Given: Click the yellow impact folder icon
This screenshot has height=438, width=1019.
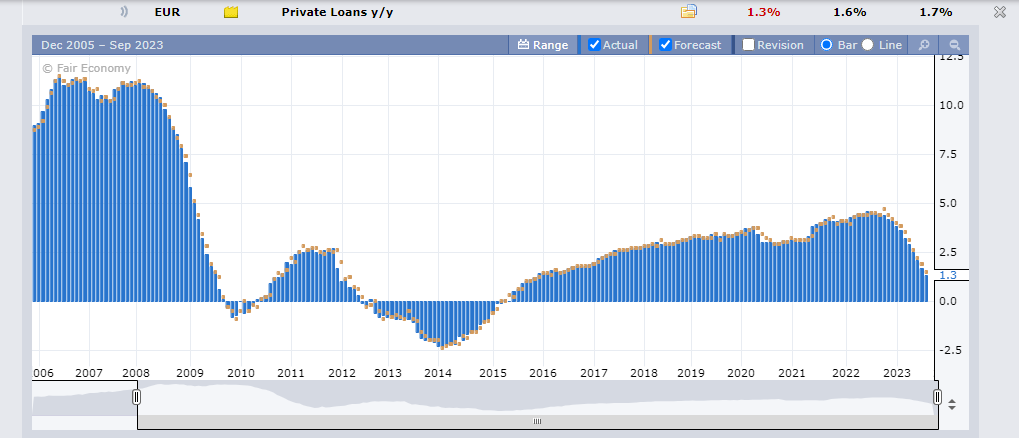Looking at the screenshot, I should point(231,12).
